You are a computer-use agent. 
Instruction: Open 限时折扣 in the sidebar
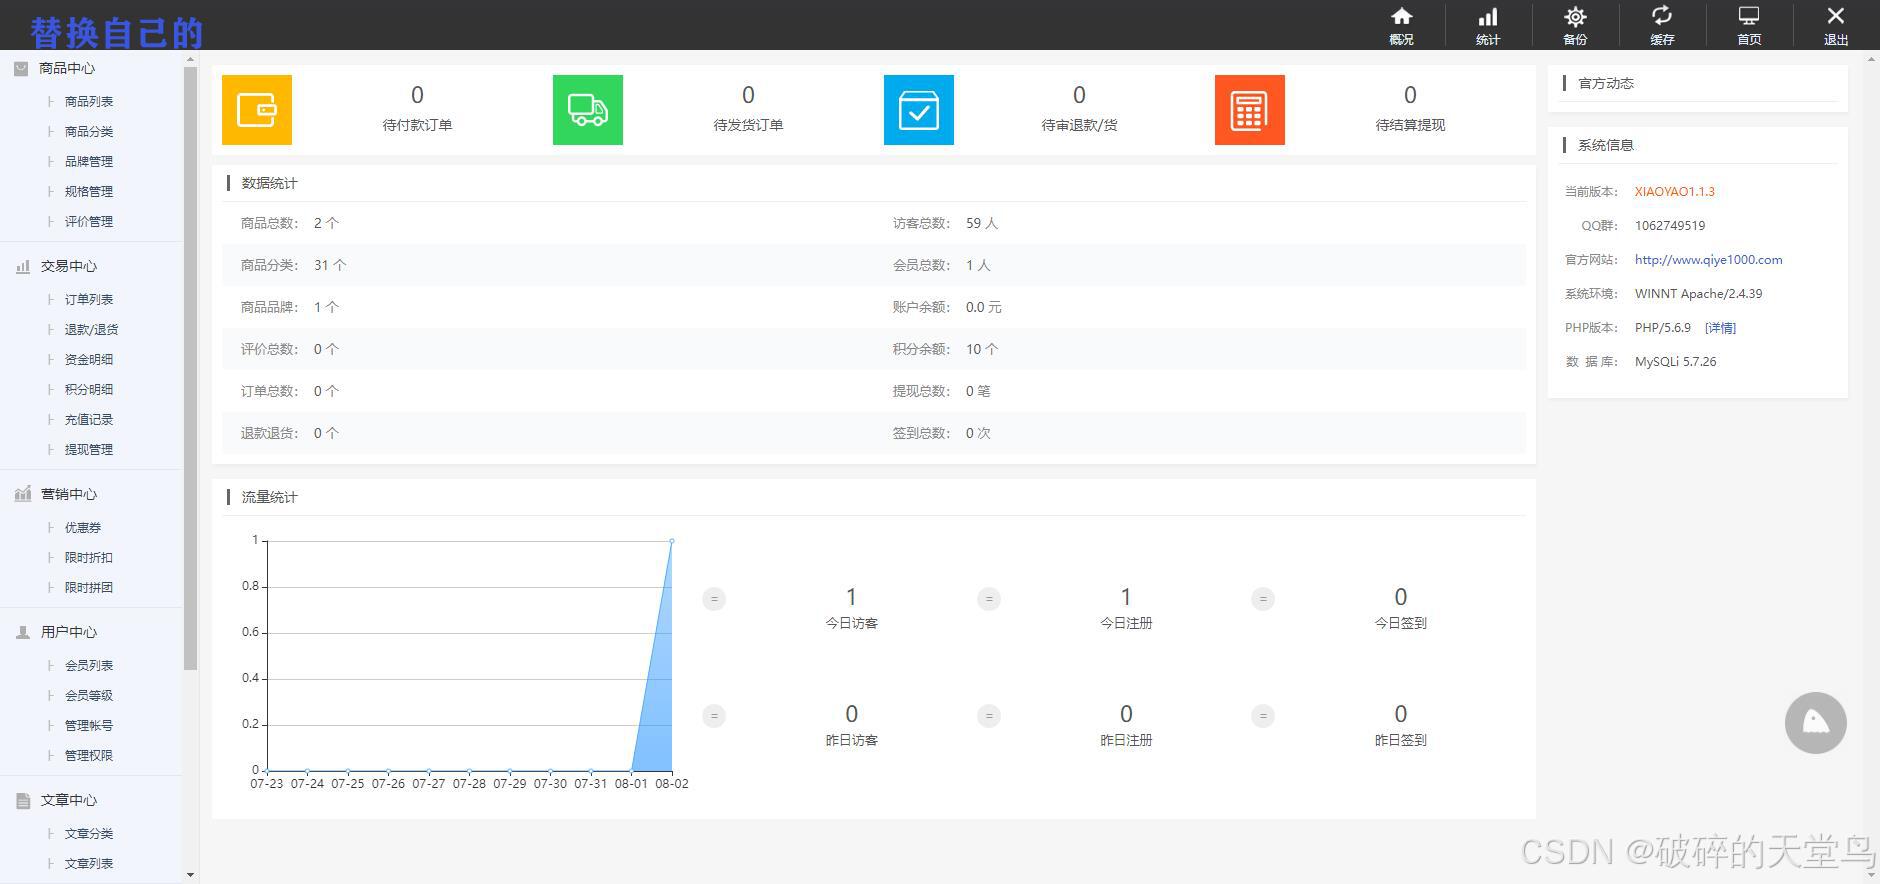coord(89,557)
